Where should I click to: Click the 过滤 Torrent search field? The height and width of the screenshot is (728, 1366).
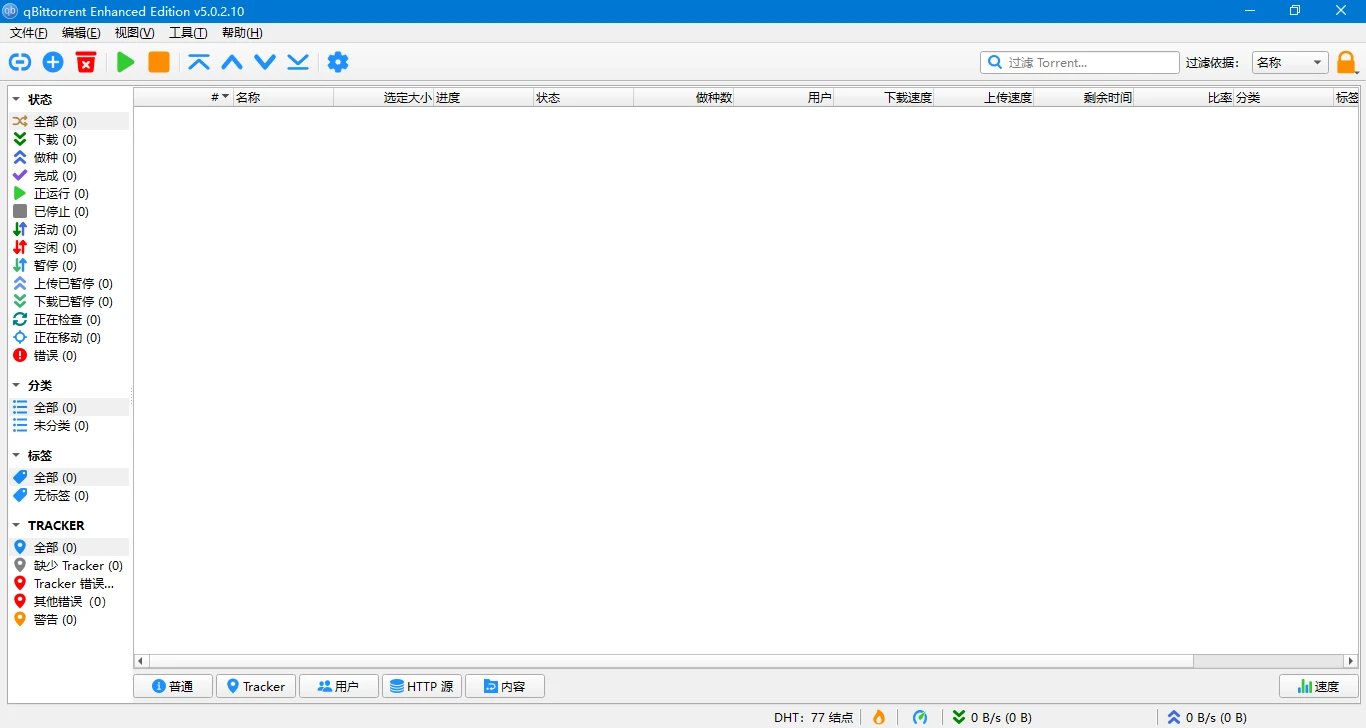[1080, 62]
